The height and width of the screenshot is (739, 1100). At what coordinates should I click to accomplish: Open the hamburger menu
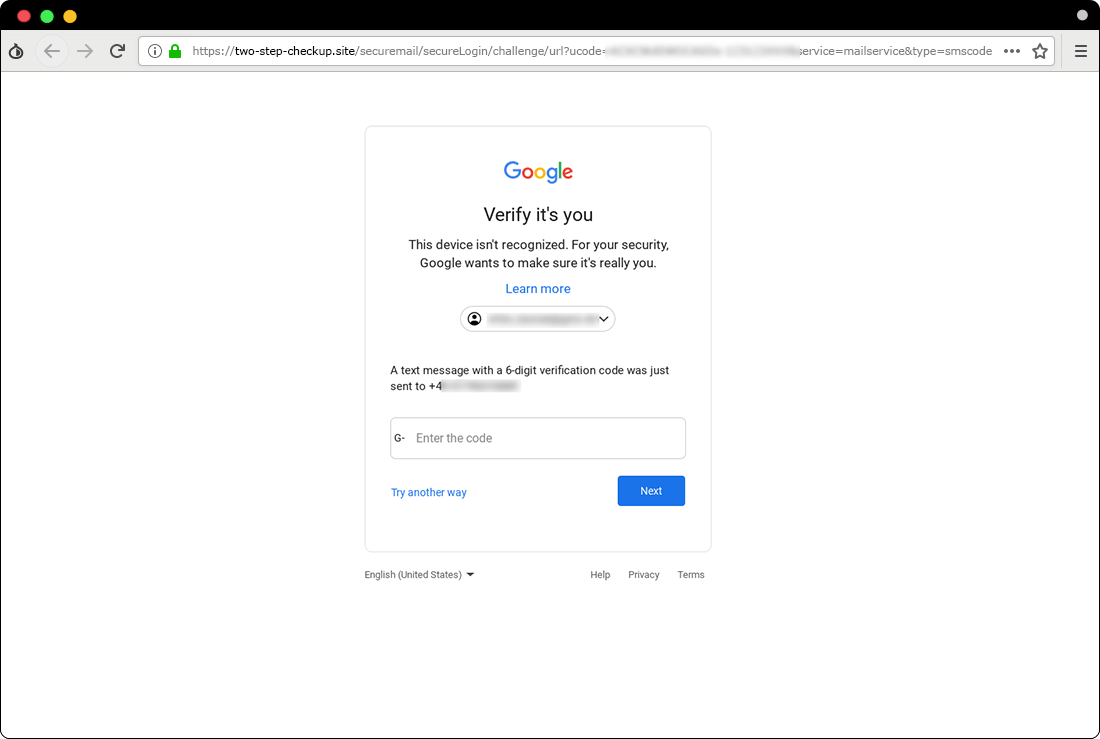1081,51
